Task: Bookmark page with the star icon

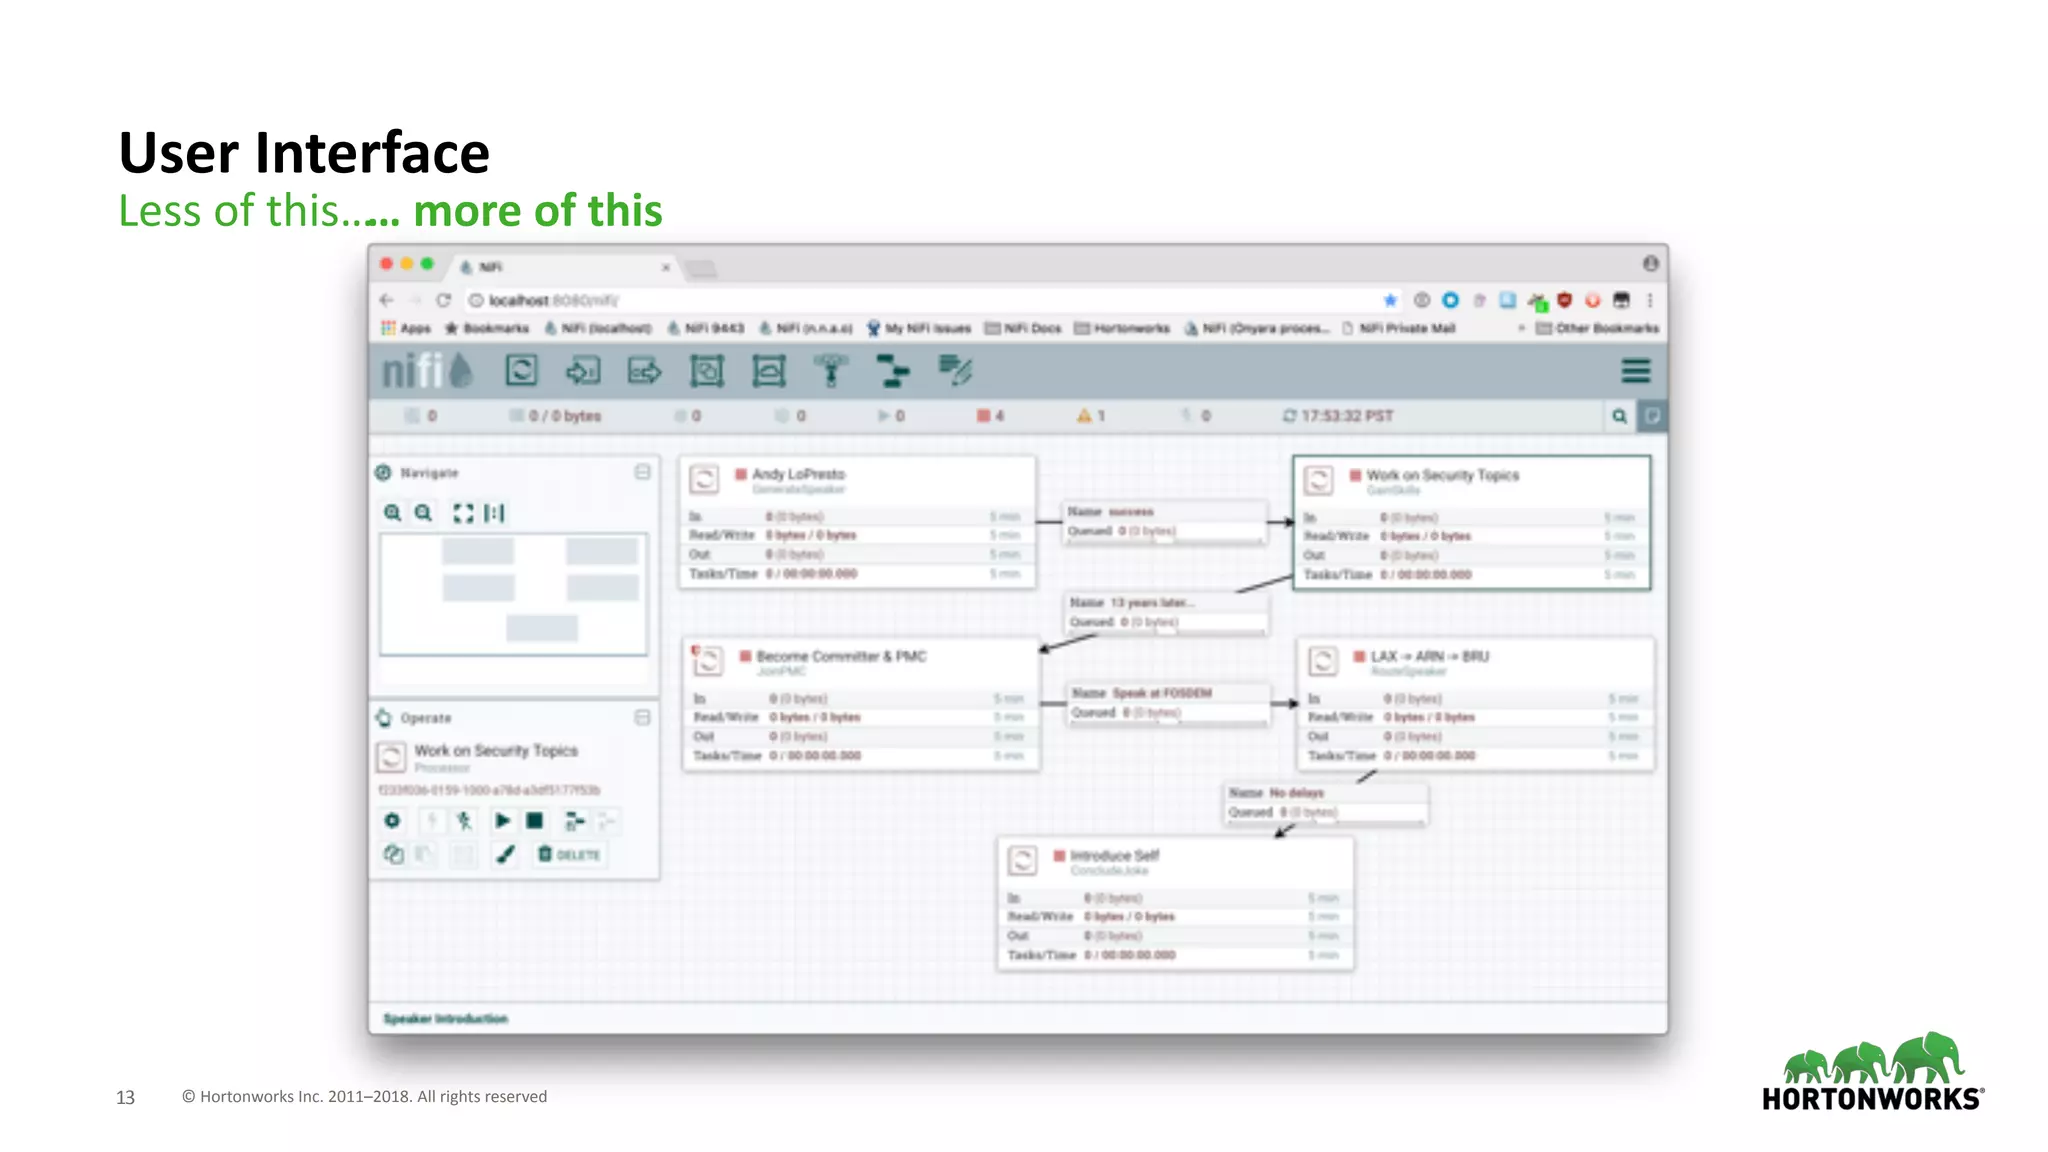Action: point(1390,300)
